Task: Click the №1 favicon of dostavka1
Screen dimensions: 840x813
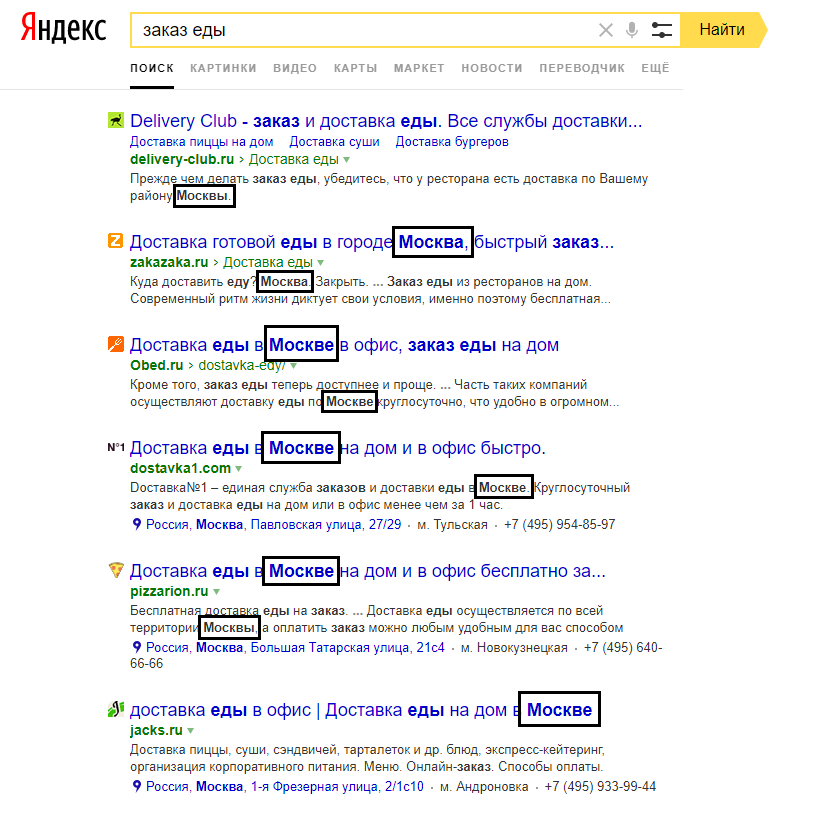Action: 116,447
